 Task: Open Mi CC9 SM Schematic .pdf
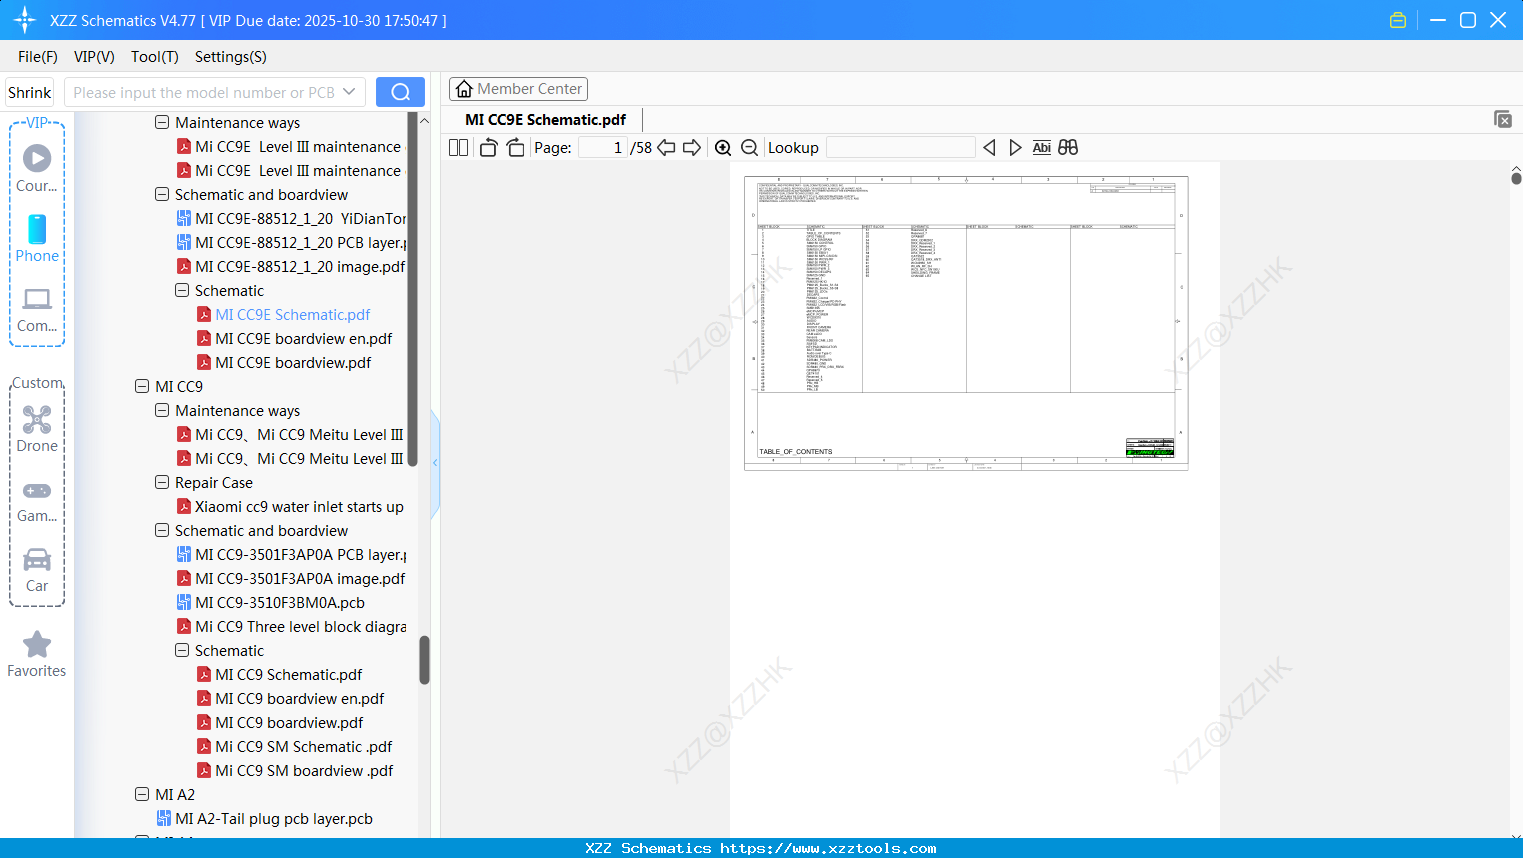click(304, 746)
